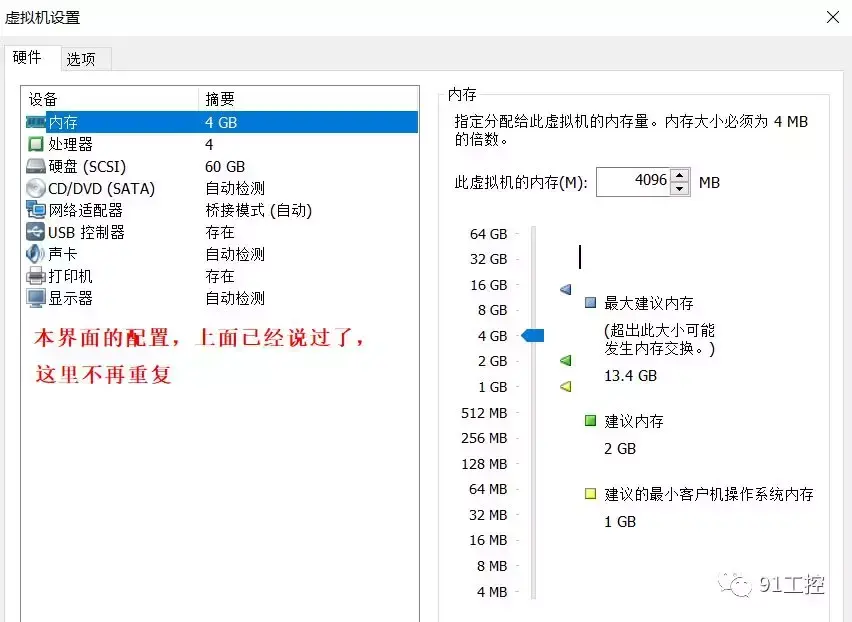Click the memory slider thumb at 4 GB
Screen dimensions: 852x622
point(532,336)
